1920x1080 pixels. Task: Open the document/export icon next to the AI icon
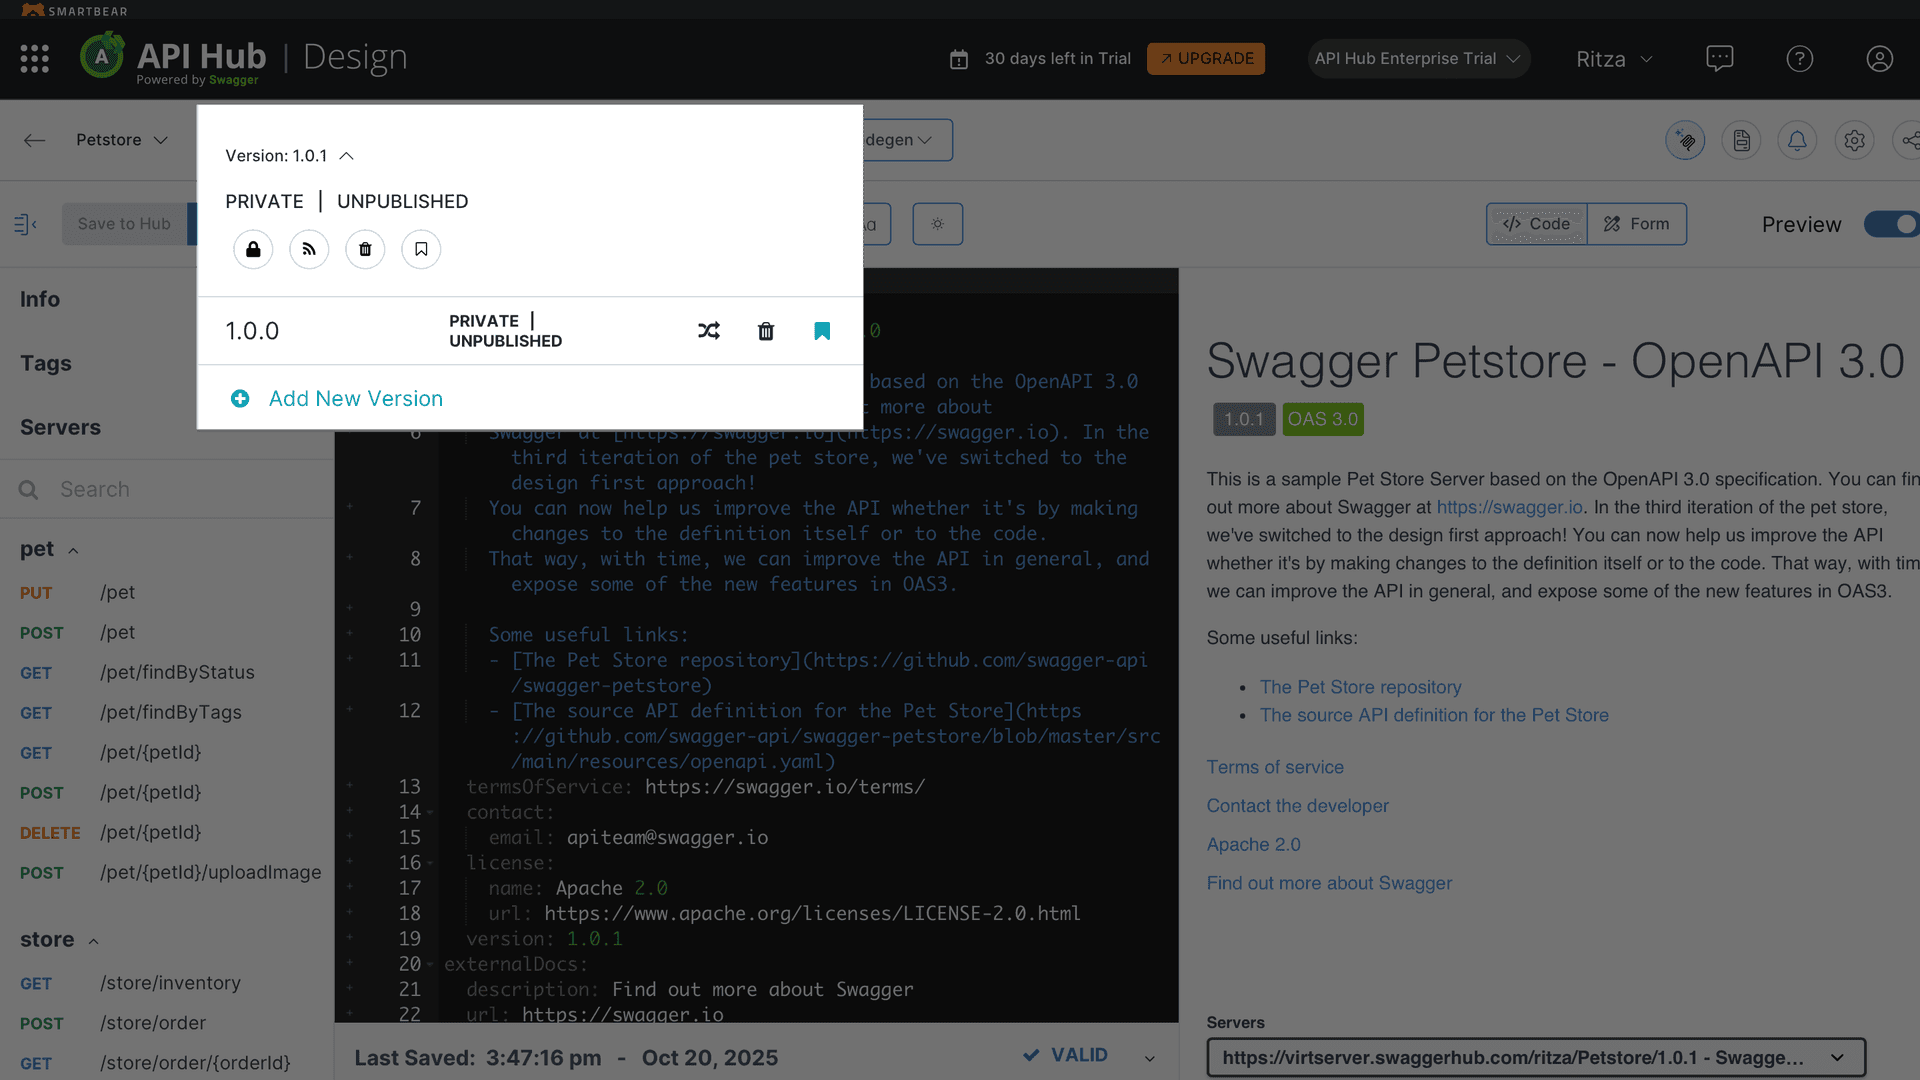[1741, 140]
